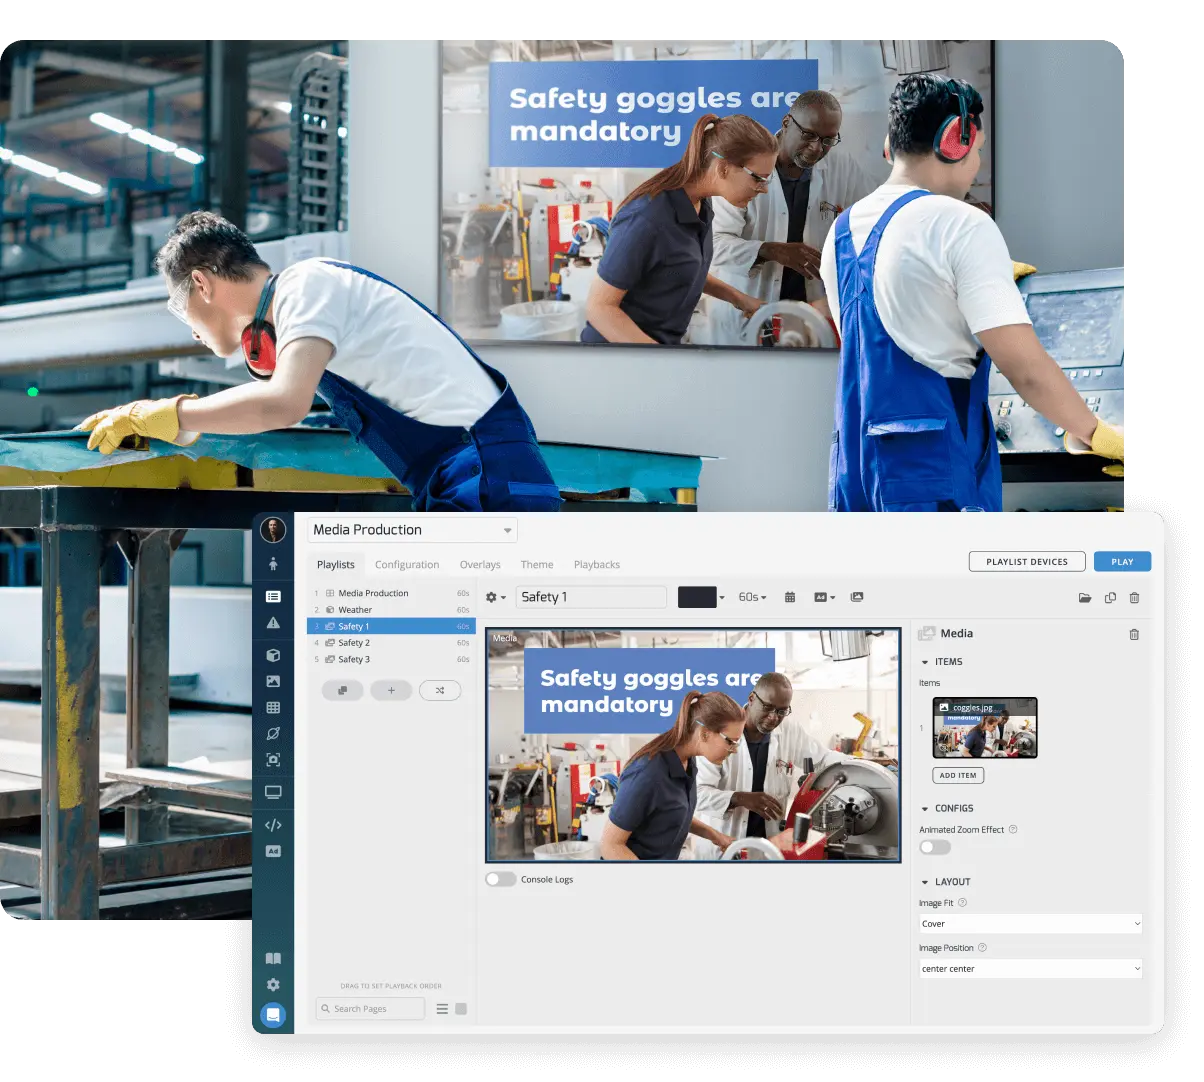Click the ADD ITEM button

[958, 775]
